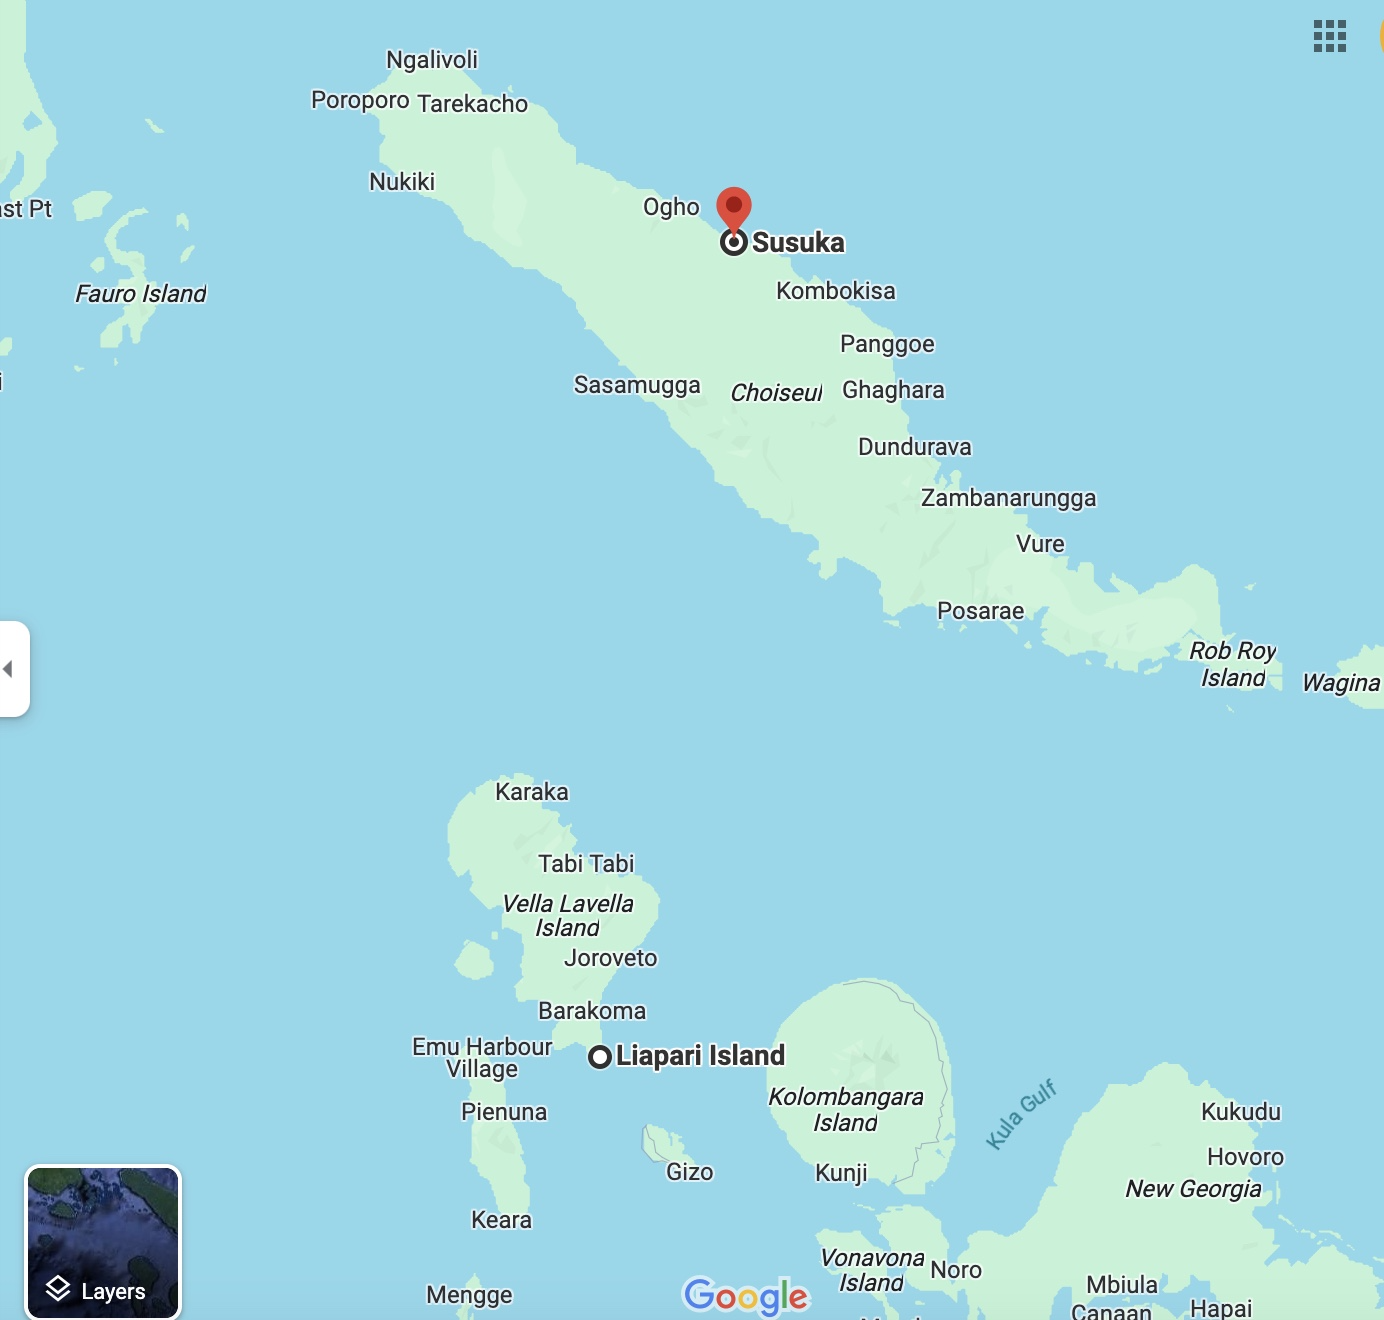The image size is (1384, 1320).
Task: Select the Noro town label
Action: pos(955,1270)
